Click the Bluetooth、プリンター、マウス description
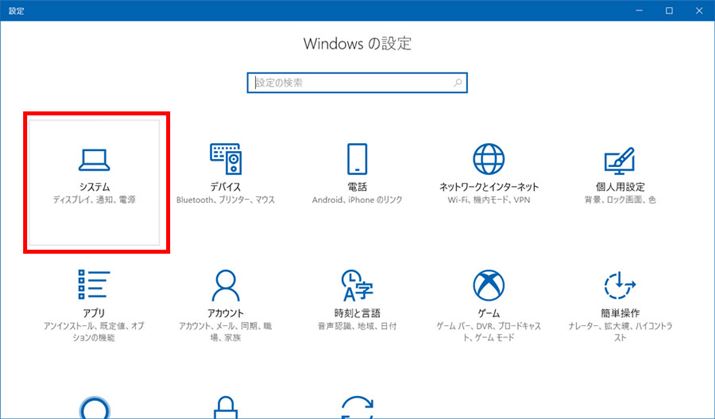This screenshot has height=419, width=715. [x=226, y=200]
